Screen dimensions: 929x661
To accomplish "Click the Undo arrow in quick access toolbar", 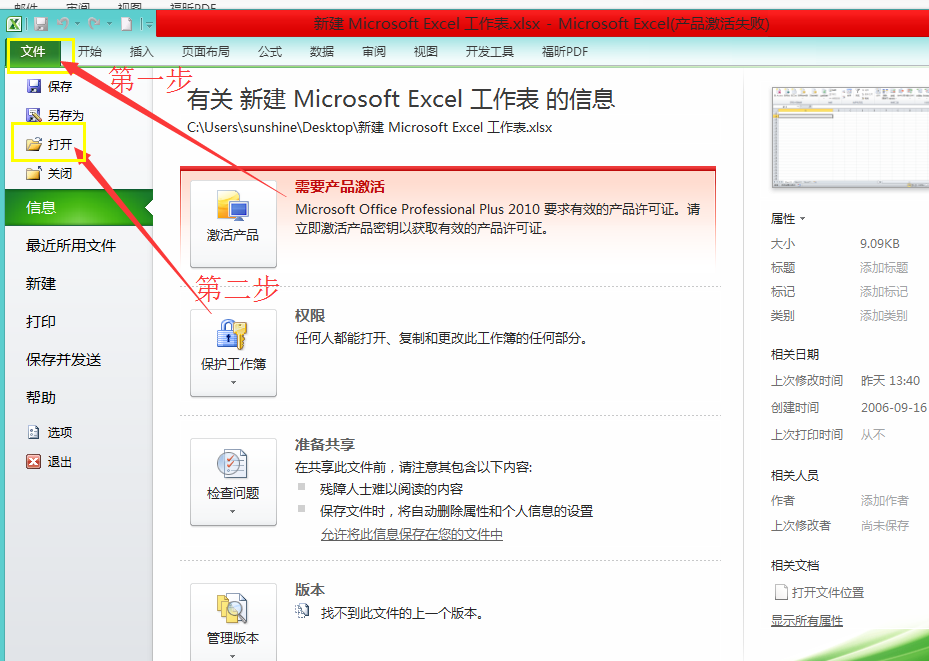I will click(x=63, y=24).
